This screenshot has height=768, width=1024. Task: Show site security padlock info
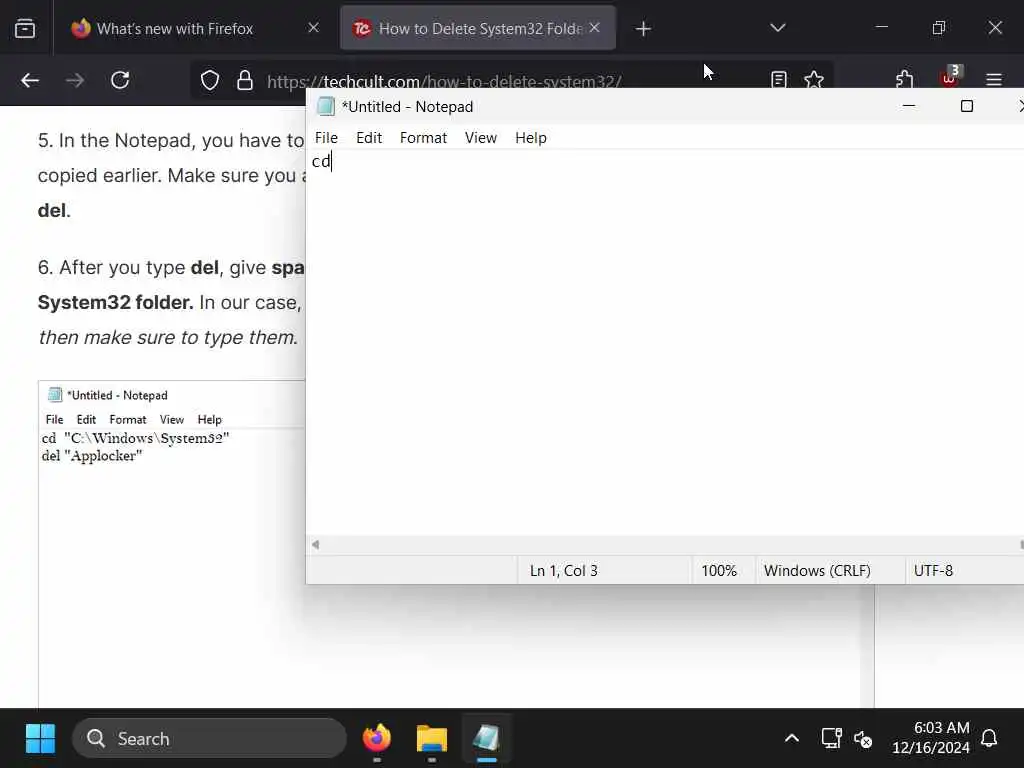pyautogui.click(x=245, y=80)
